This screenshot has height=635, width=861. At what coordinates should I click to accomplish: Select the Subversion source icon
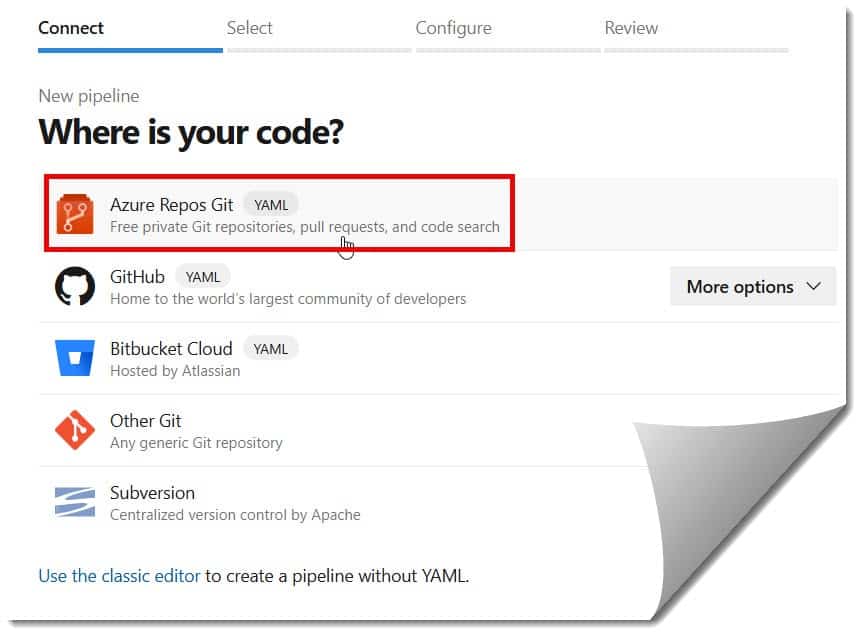[x=74, y=501]
